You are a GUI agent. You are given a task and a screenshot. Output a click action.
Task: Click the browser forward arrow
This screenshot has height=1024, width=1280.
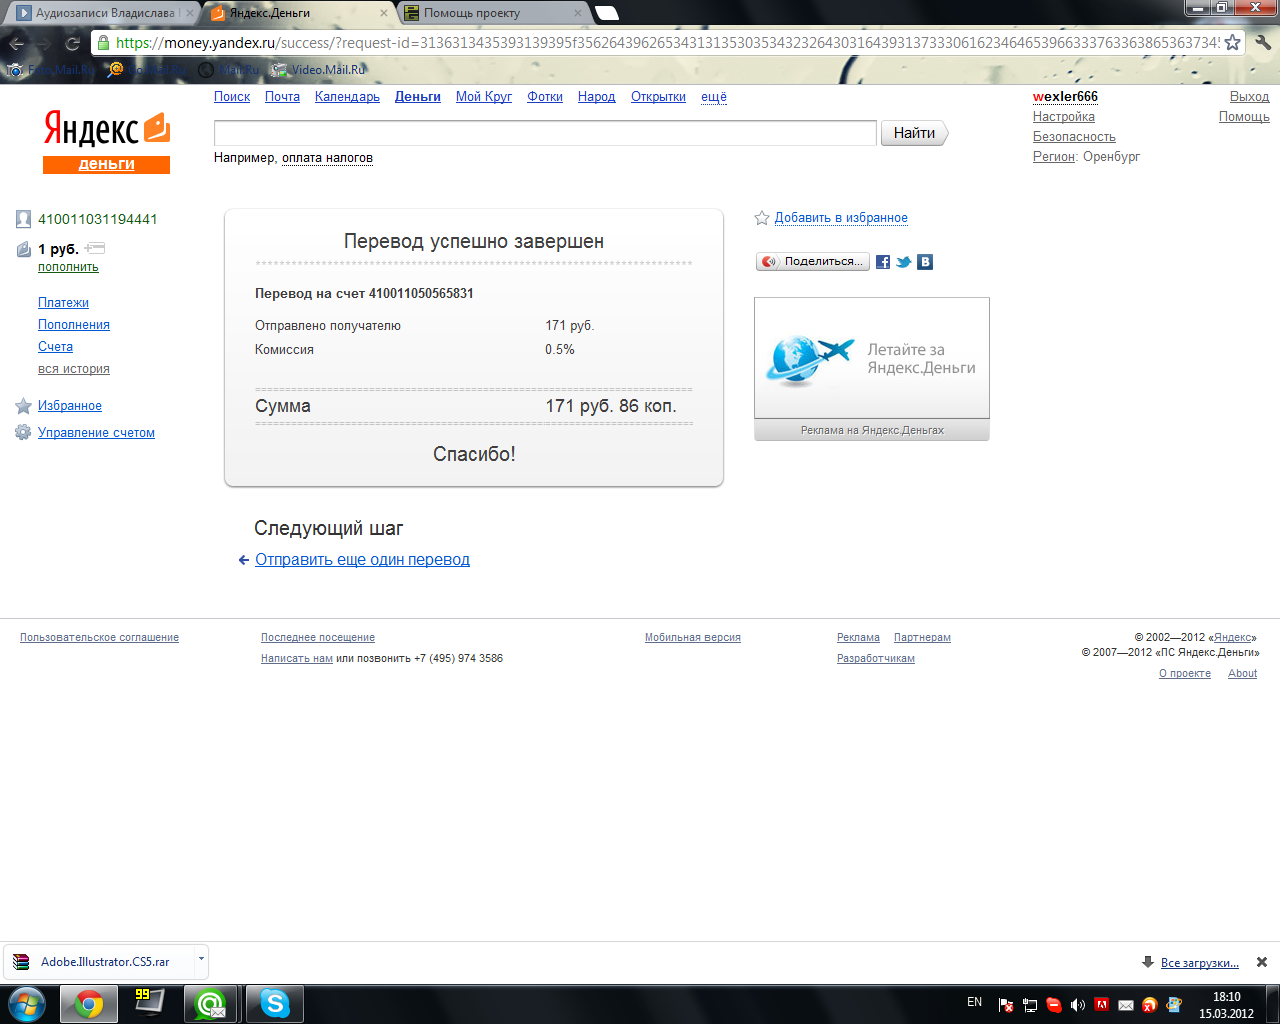(44, 43)
